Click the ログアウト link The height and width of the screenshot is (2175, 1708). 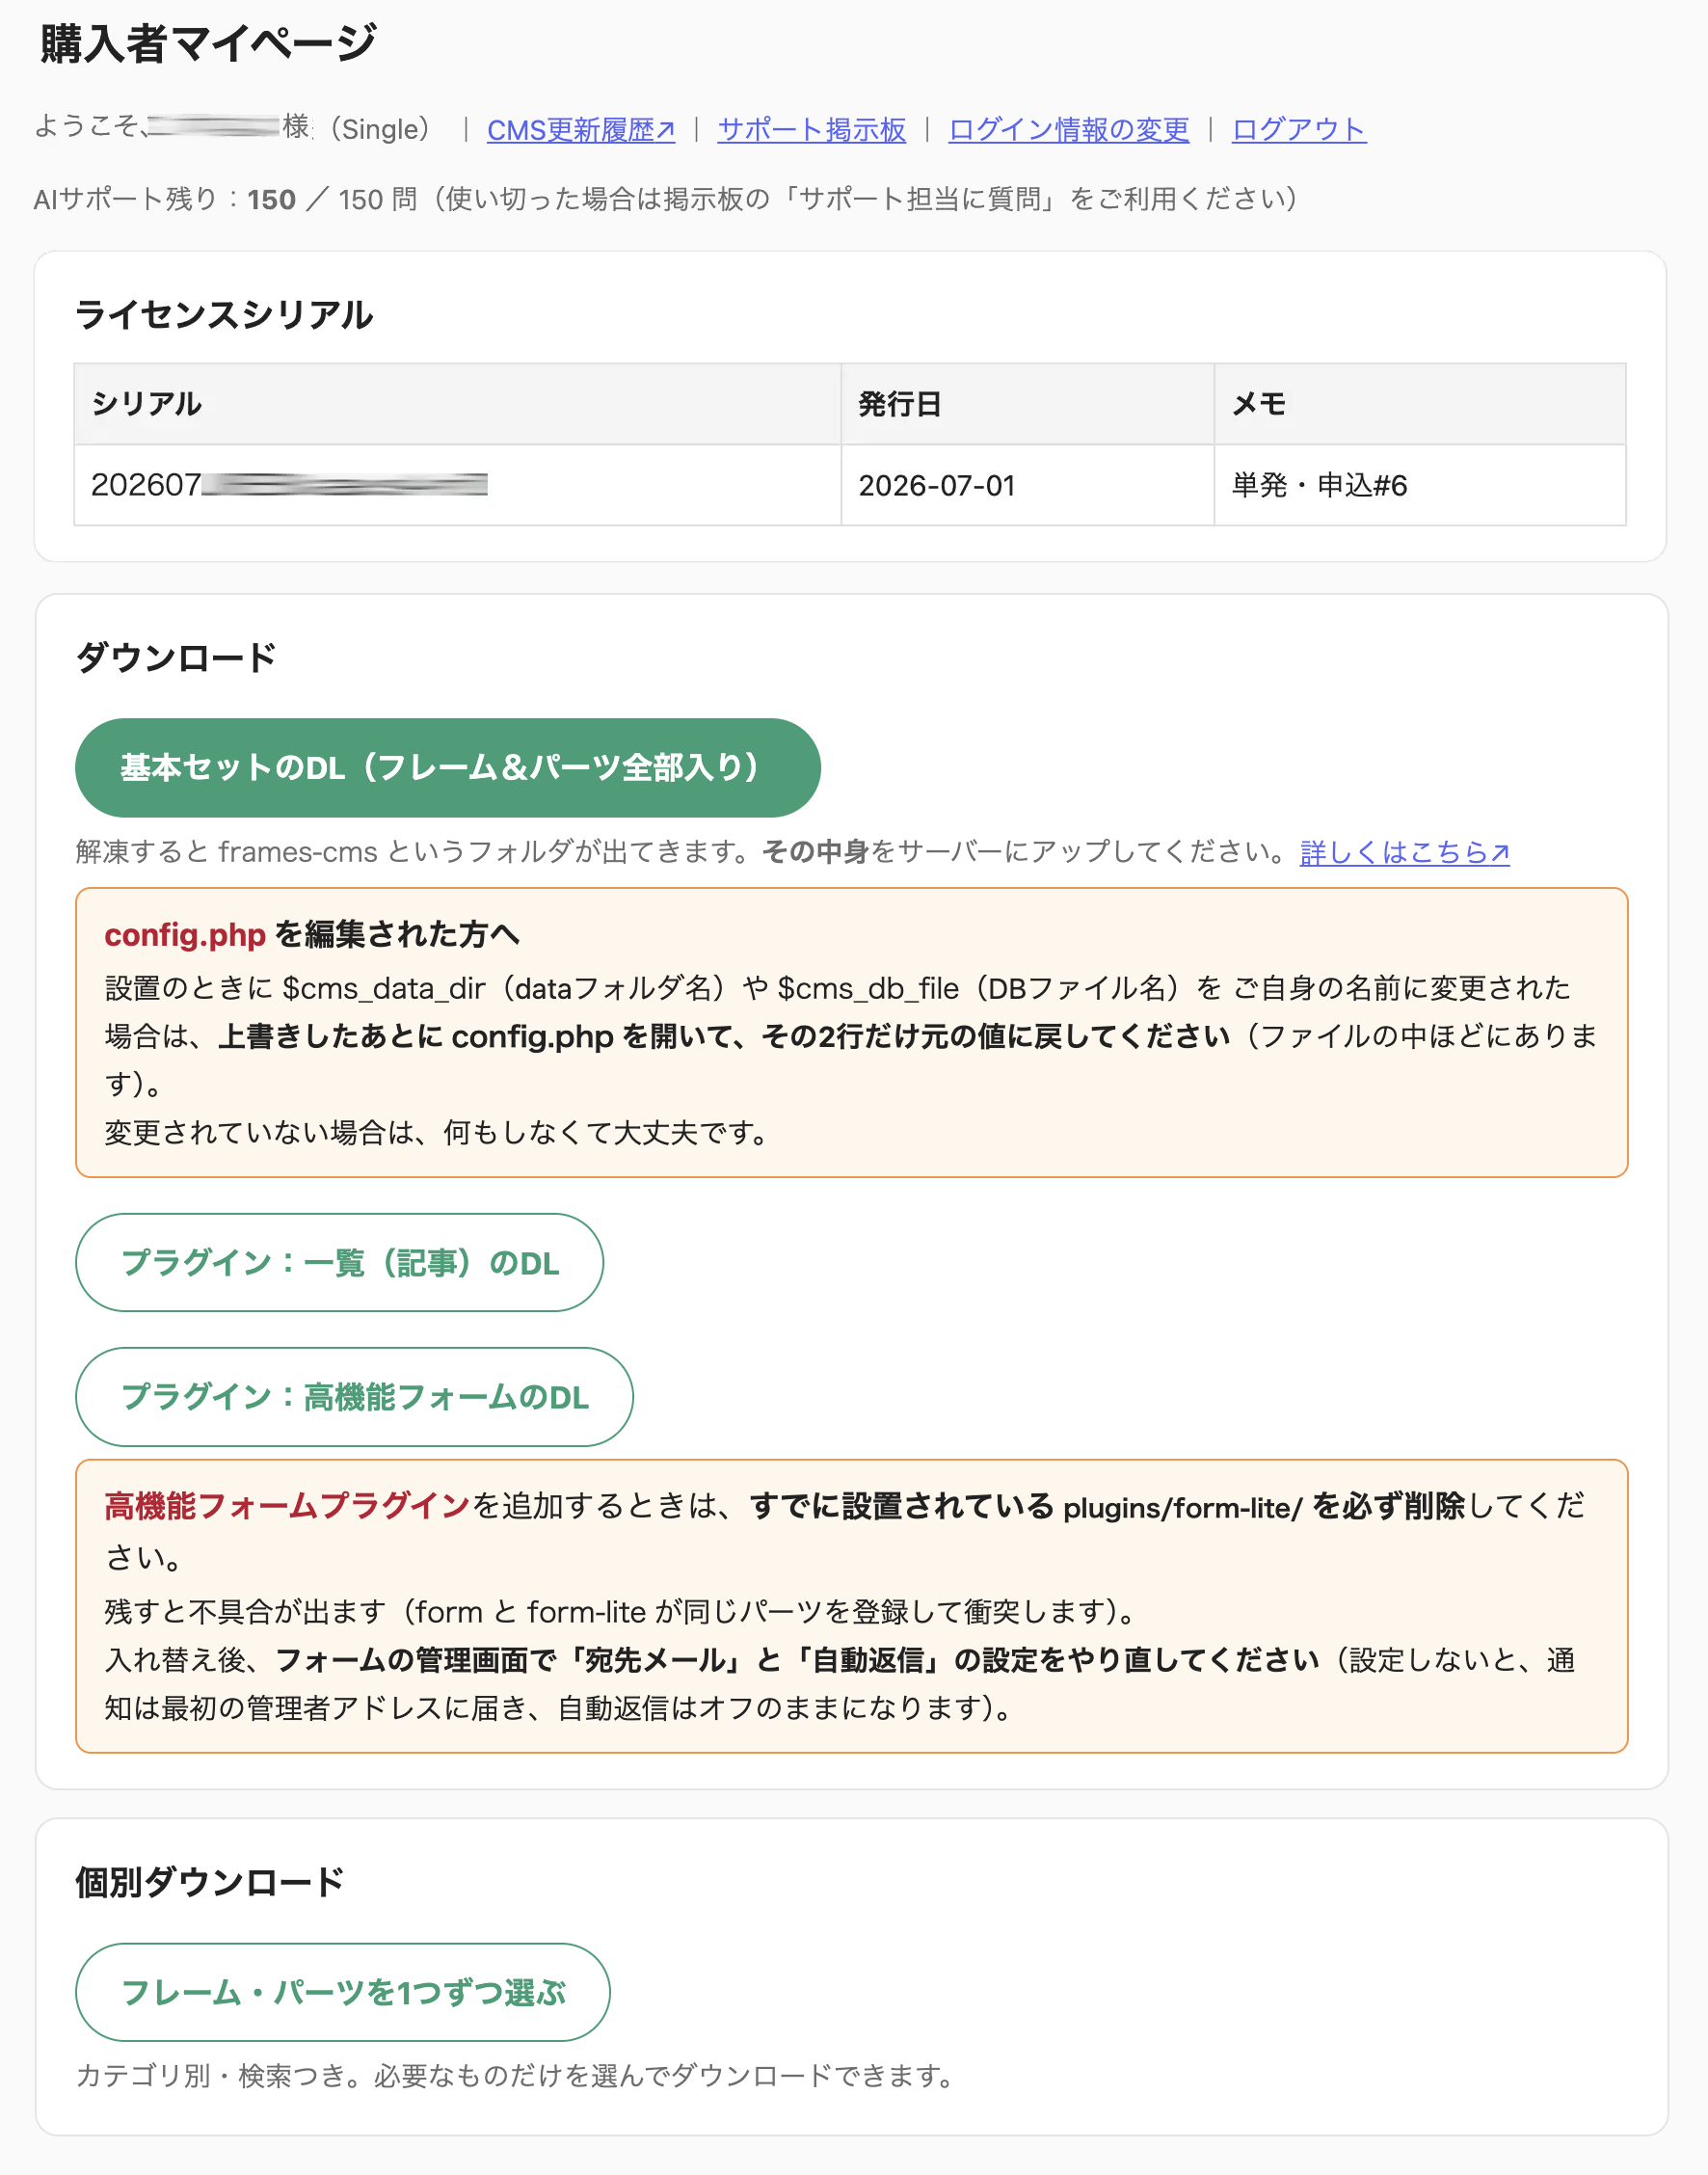[1298, 130]
